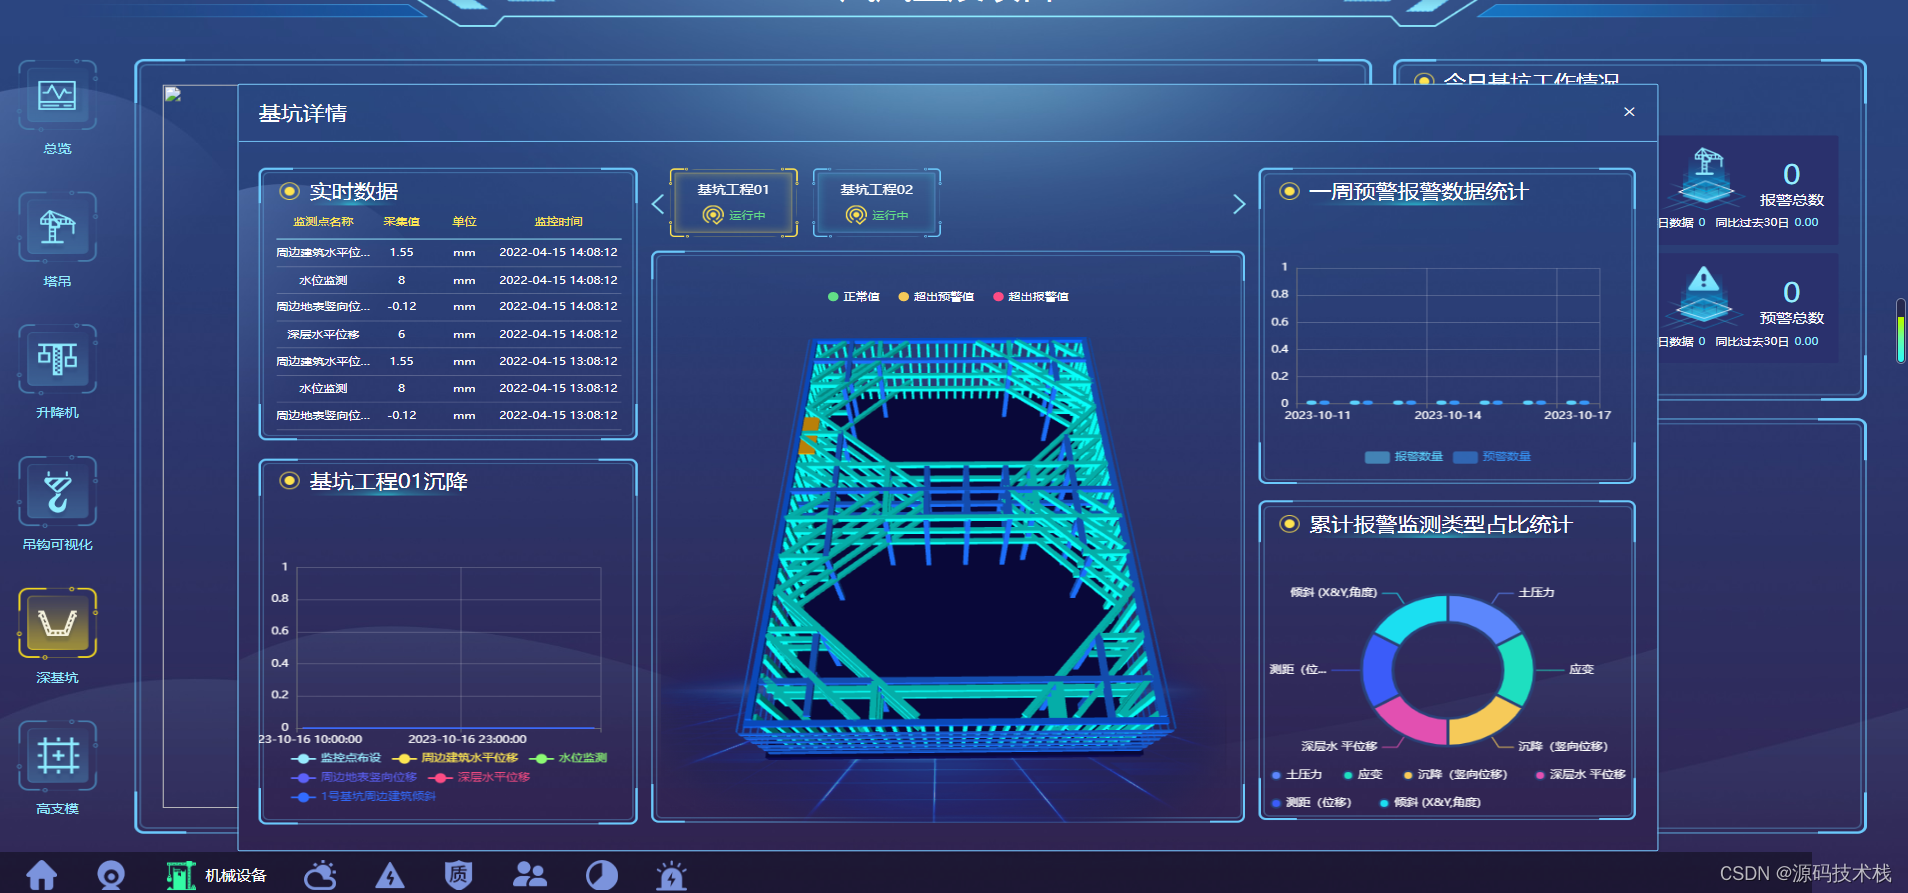Switch to the 基坑工程02 tab
Screen dimensions: 1908x893
click(x=877, y=202)
